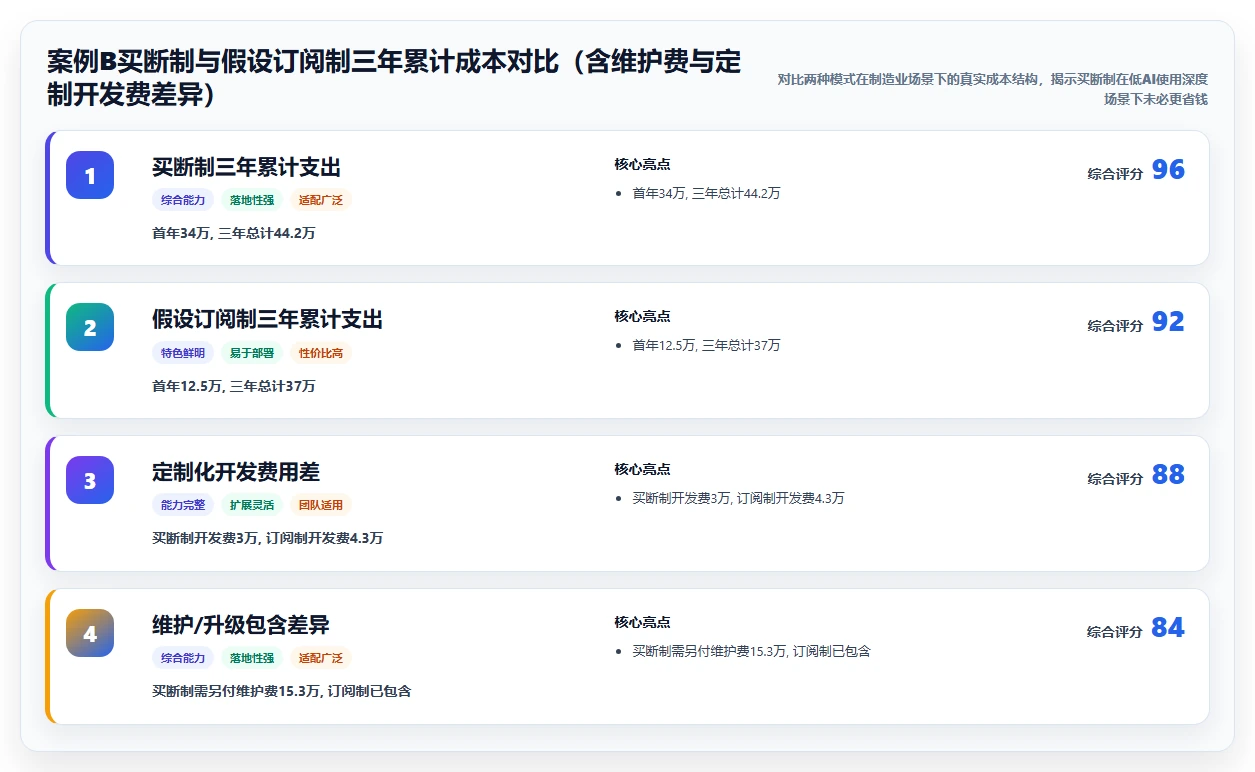
Task: Click 核心亮点 heading in the 假设订阅制 card
Action: point(642,316)
